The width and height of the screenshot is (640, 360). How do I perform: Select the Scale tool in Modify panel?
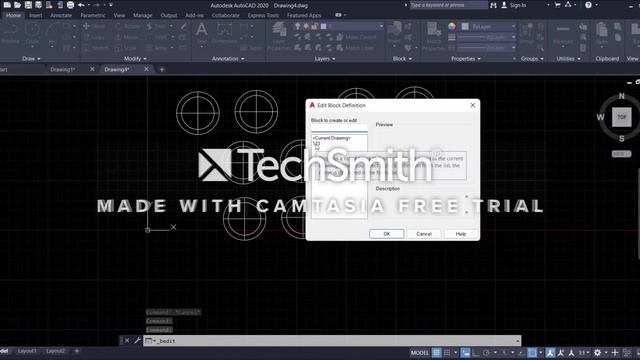pos(127,48)
